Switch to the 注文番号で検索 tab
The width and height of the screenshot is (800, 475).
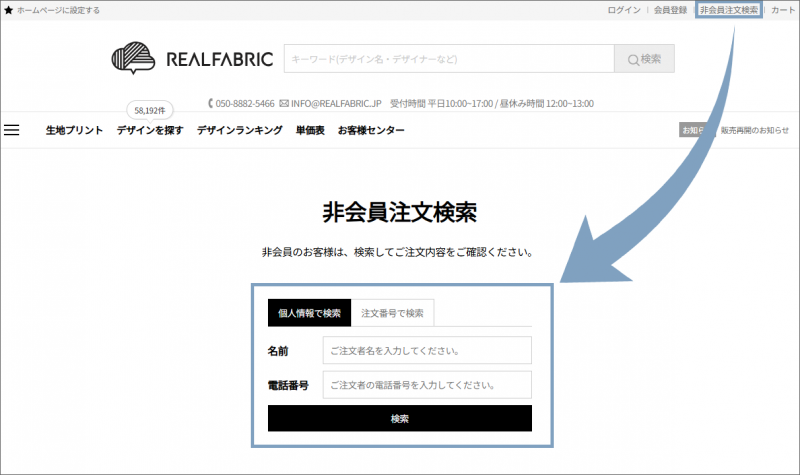click(x=392, y=313)
